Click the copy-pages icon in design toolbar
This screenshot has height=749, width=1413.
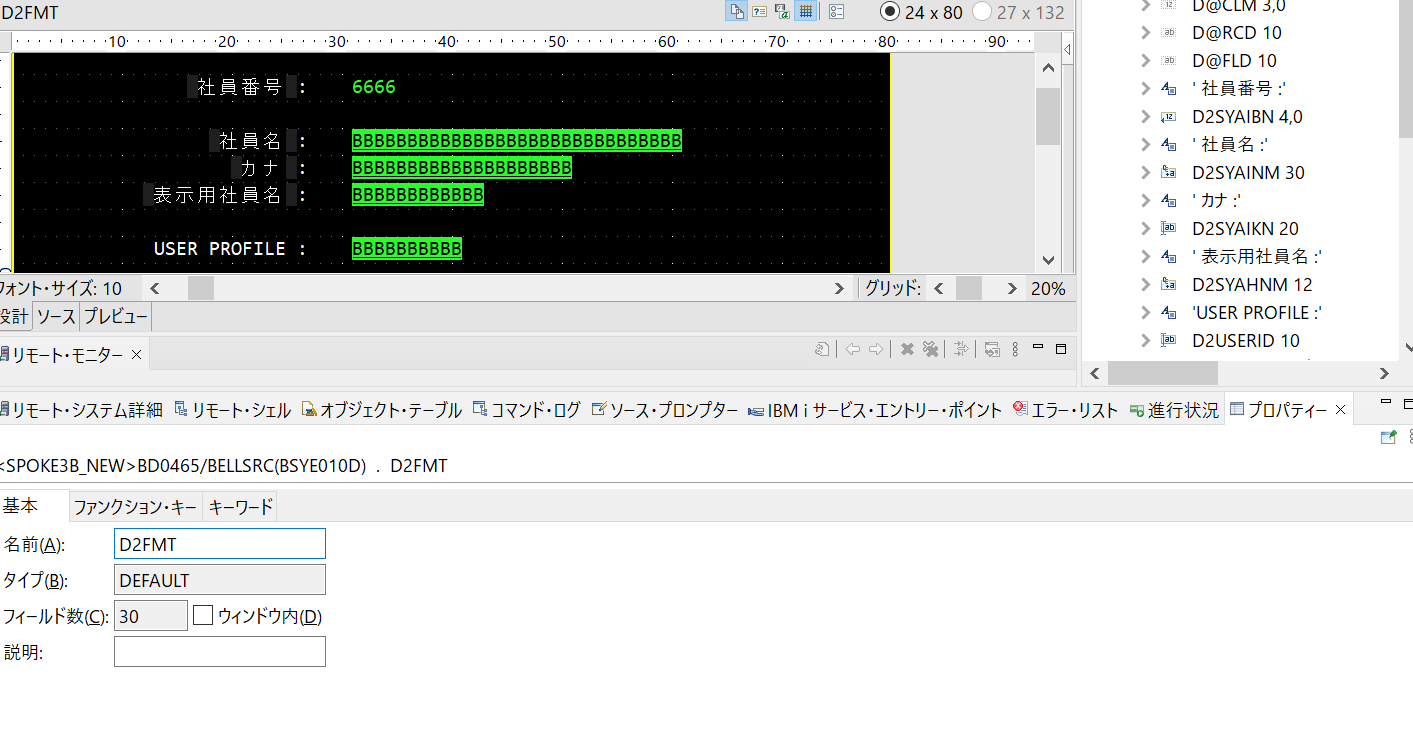click(x=737, y=12)
